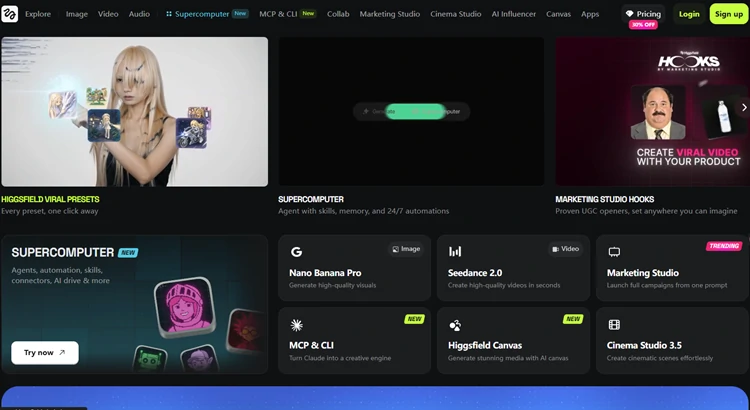Screen dimensions: 750x410
Task: Open the Explore menu
Action: (x=38, y=14)
